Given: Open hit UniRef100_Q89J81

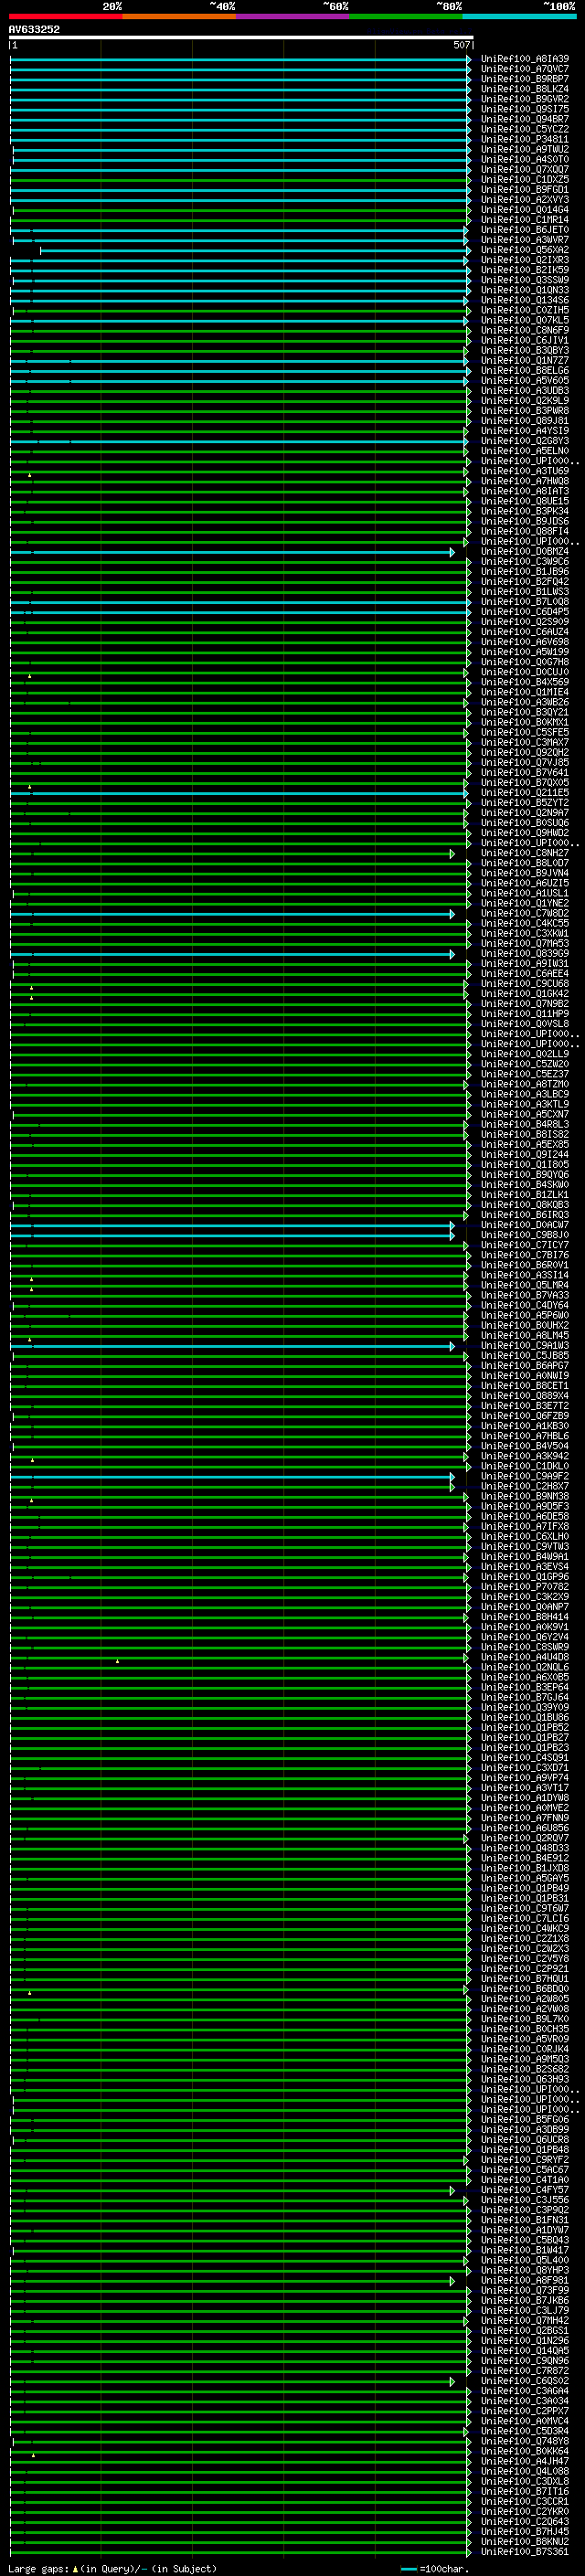Looking at the screenshot, I should [x=525, y=421].
